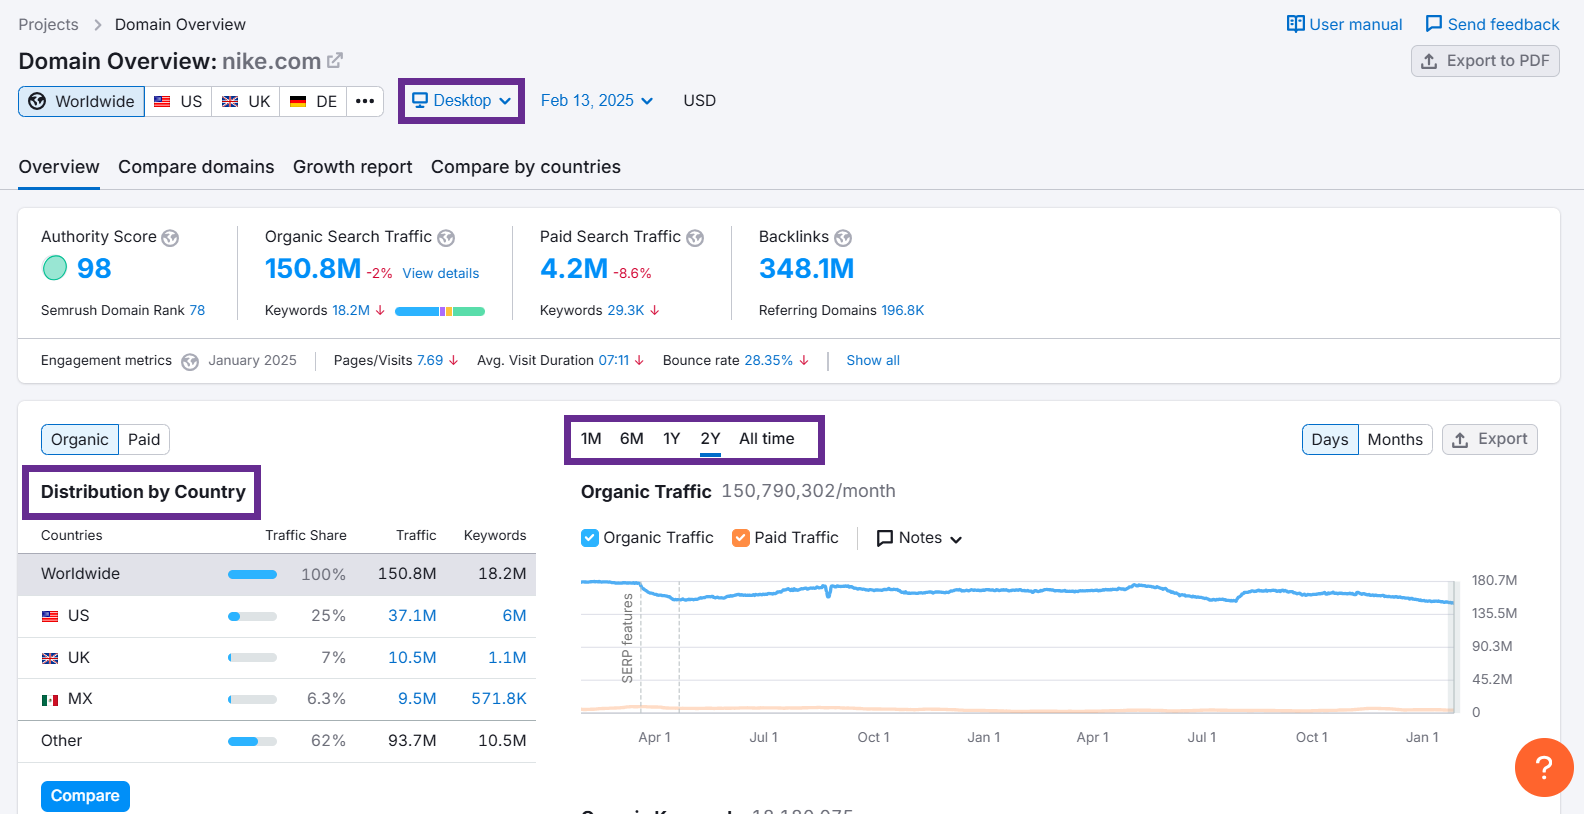The image size is (1584, 814).
Task: Click the Engagement metrics globe icon
Action: coord(190,362)
